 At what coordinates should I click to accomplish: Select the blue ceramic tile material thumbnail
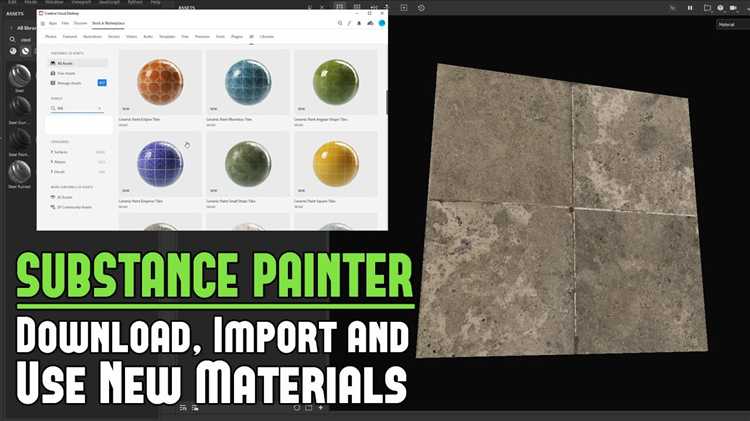pyautogui.click(x=248, y=82)
